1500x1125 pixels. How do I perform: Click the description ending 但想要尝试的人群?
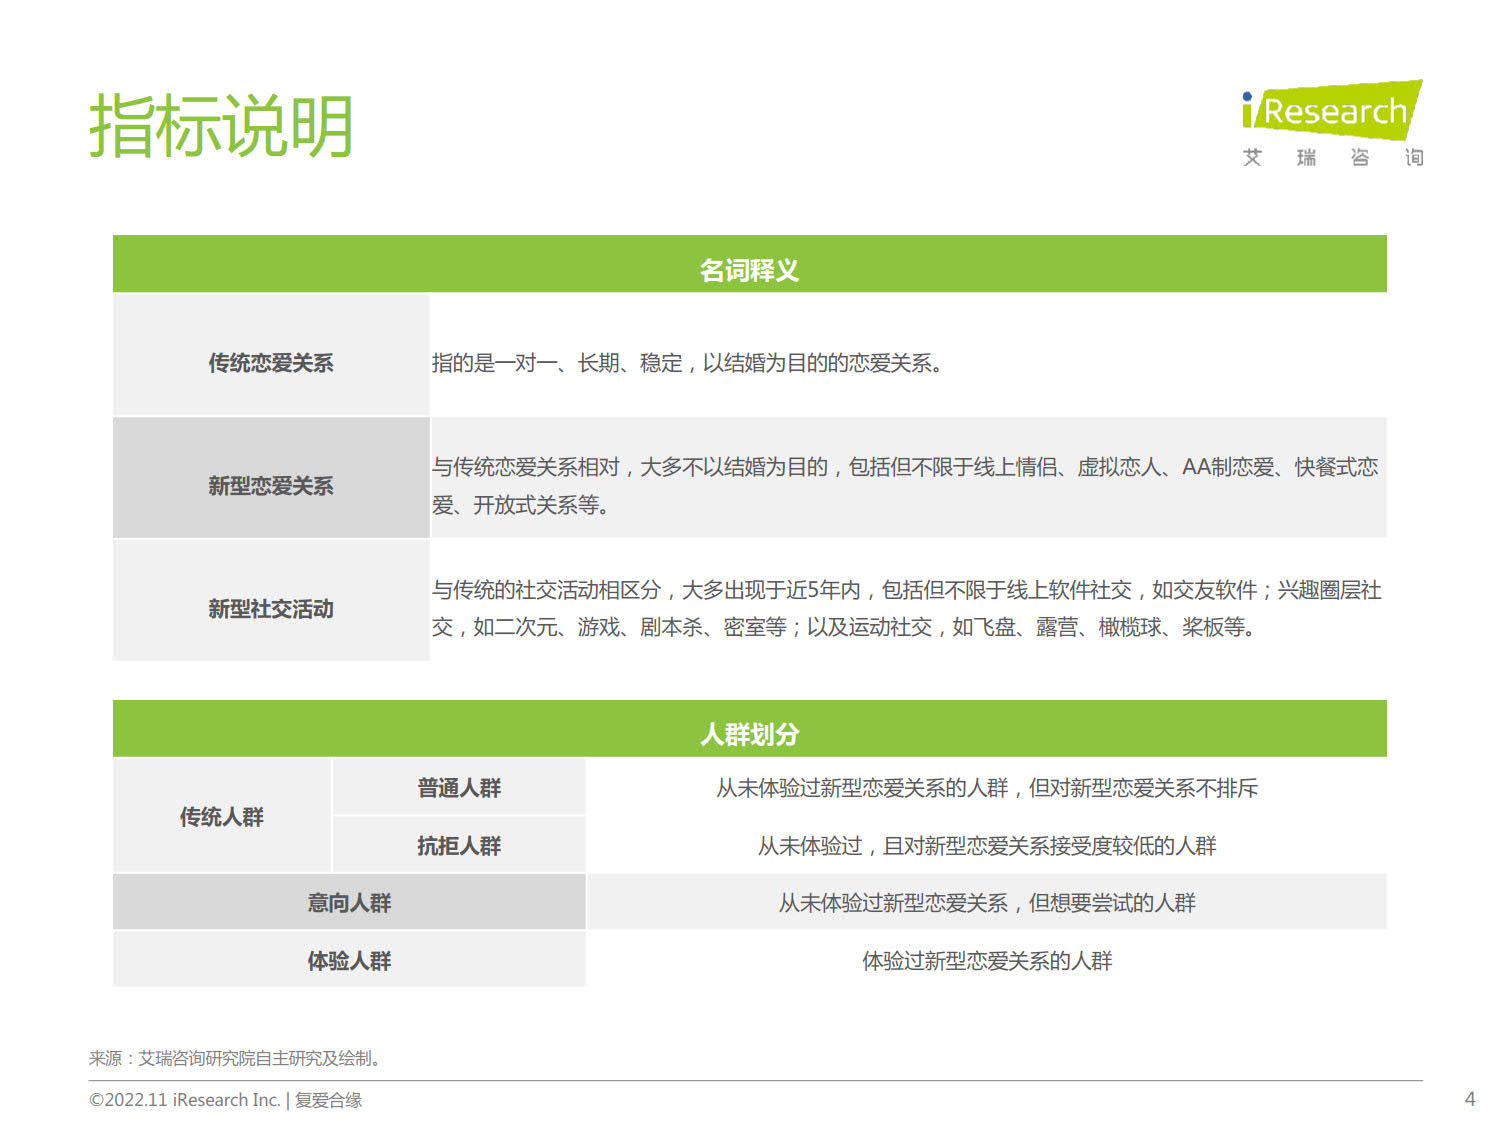tap(987, 903)
